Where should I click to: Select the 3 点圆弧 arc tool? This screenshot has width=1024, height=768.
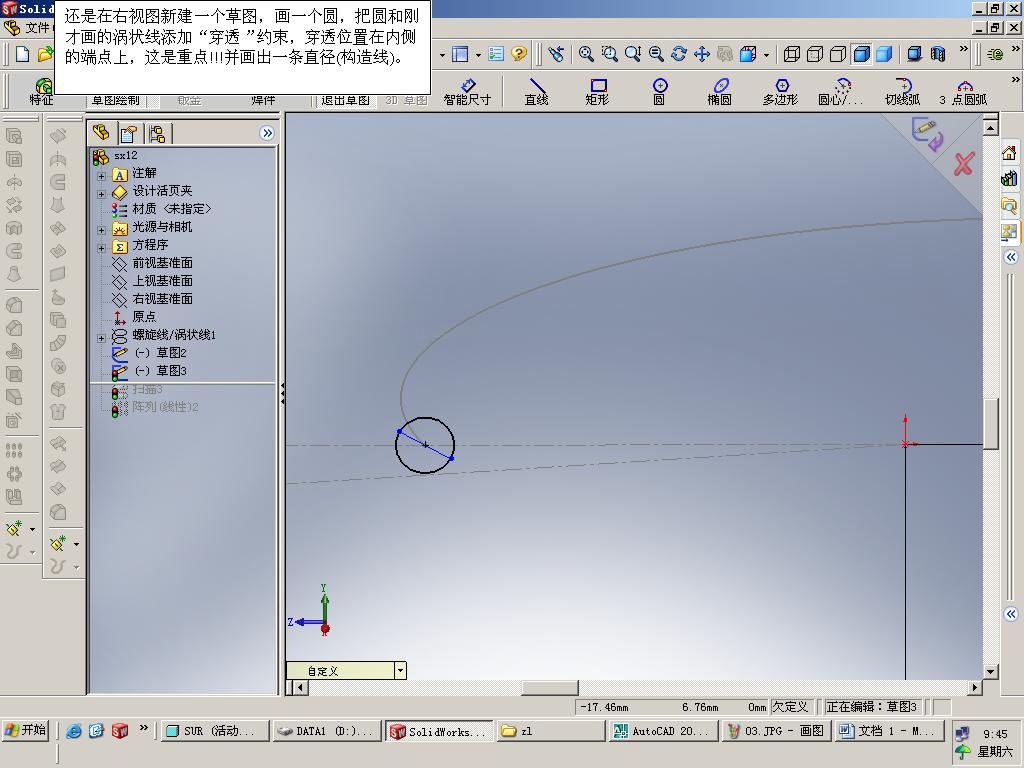963,91
